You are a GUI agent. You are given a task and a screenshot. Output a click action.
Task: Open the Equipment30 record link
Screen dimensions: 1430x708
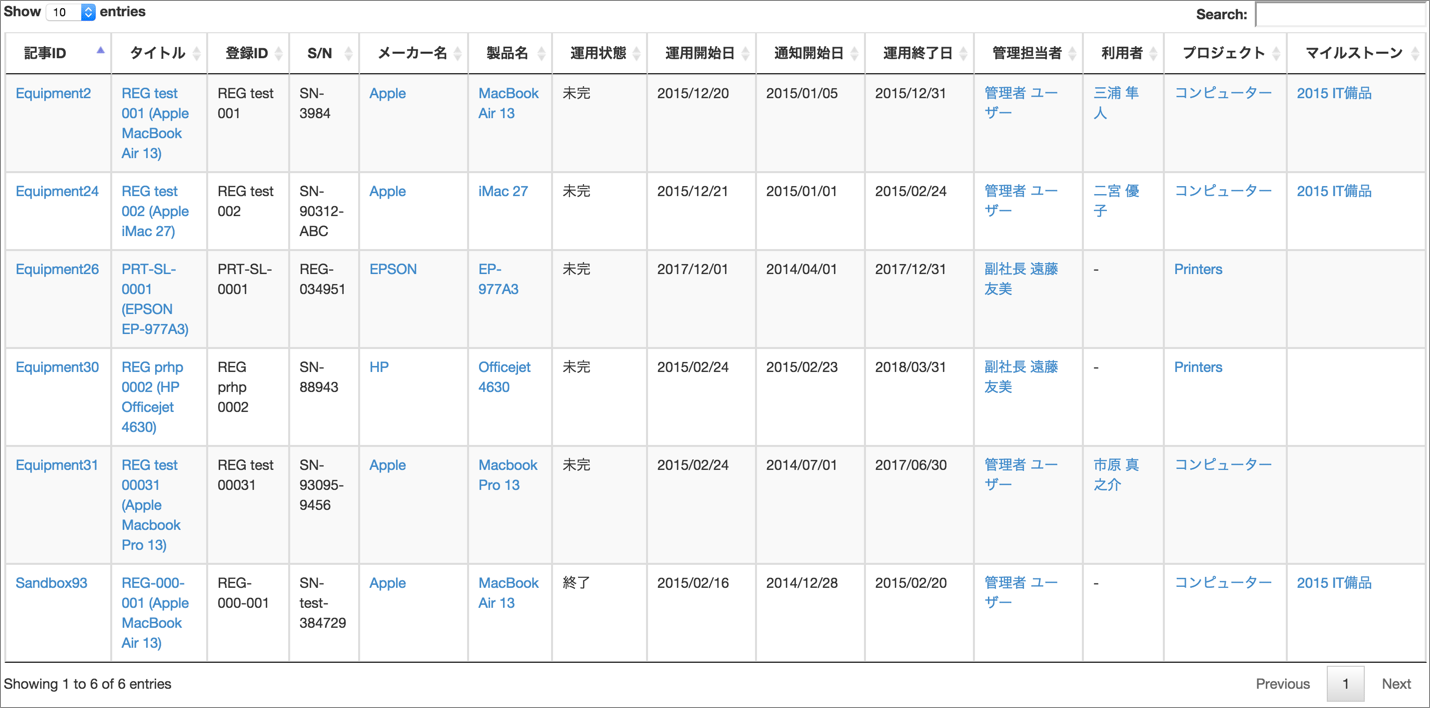coord(57,367)
